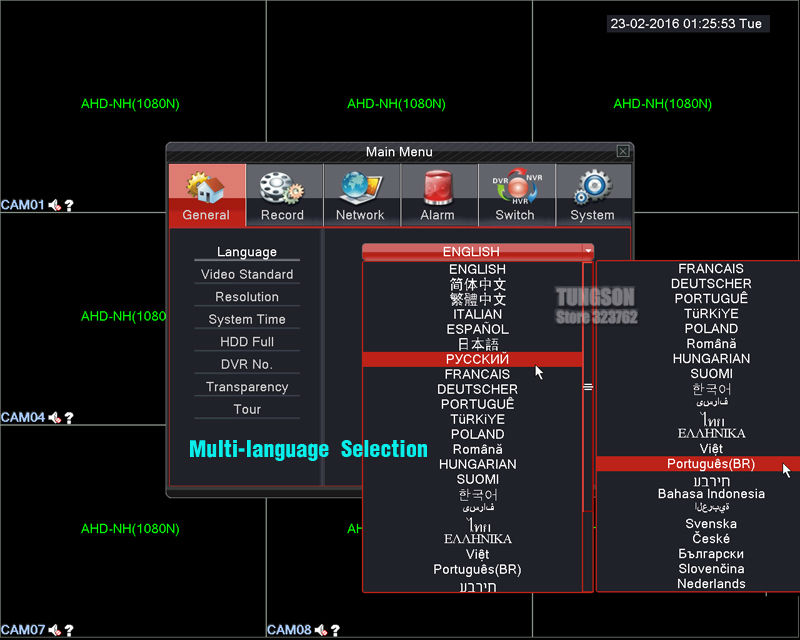Screen dimensions: 800x640
Task: Open the Transparency setting
Action: pyautogui.click(x=247, y=387)
